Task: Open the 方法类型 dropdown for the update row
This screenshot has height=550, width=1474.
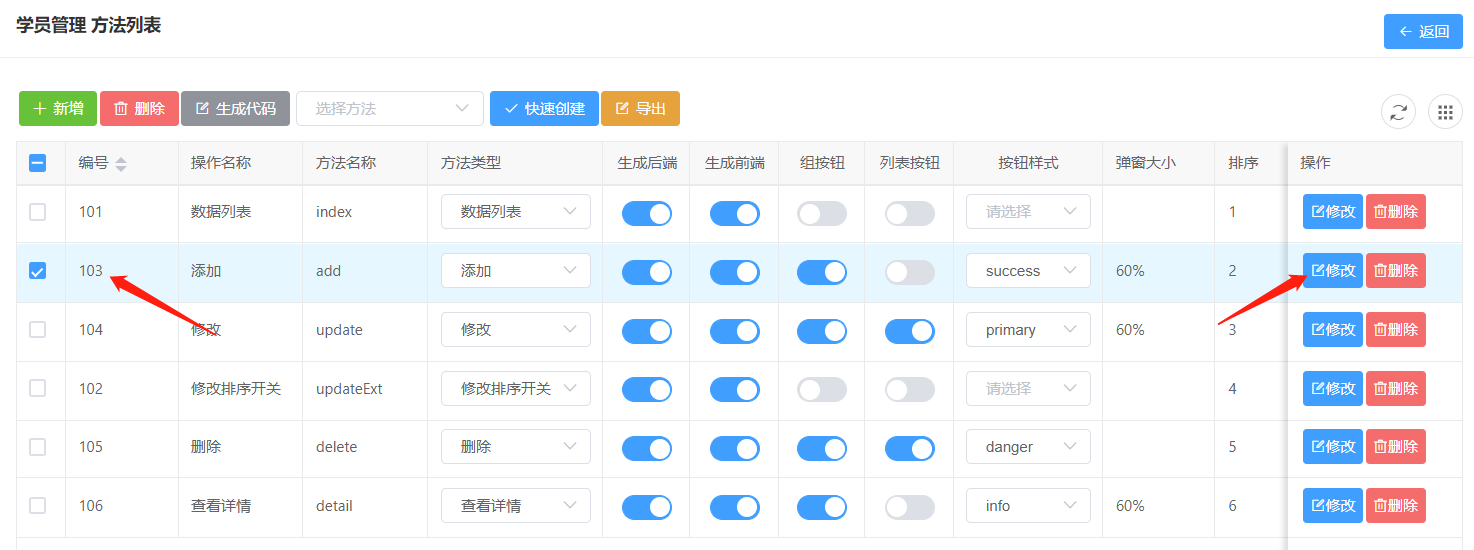Action: pyautogui.click(x=515, y=330)
